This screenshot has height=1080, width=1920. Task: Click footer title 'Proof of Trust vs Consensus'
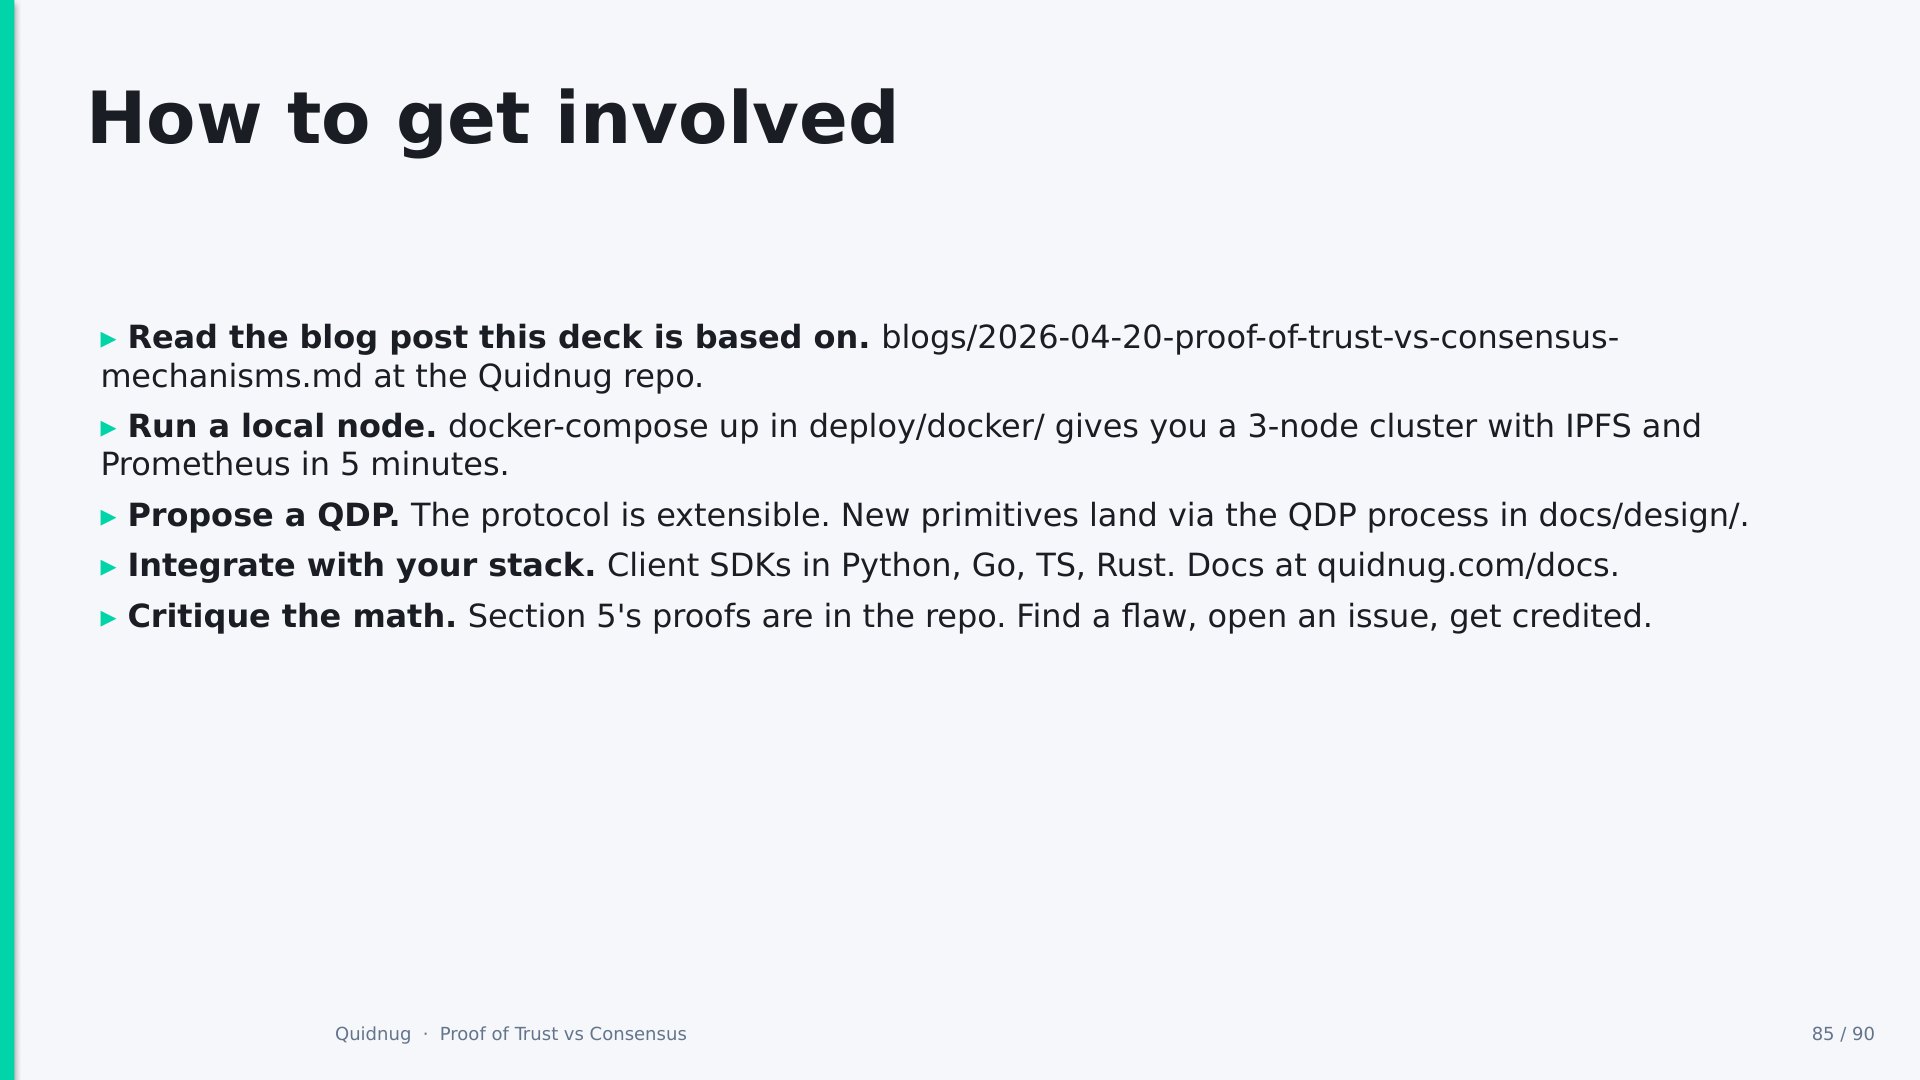(x=563, y=1034)
